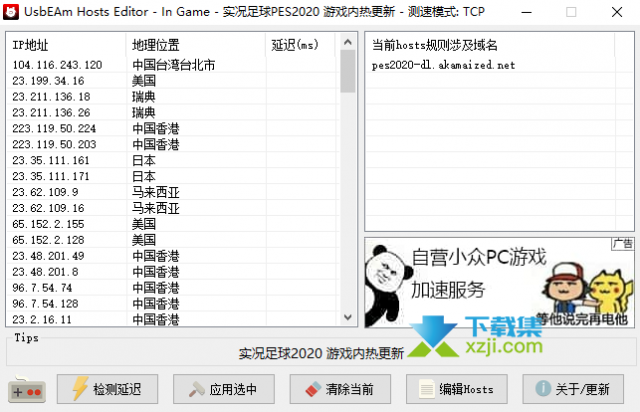The image size is (640, 412).
Task: Click the game controller icon
Action: coord(27,389)
